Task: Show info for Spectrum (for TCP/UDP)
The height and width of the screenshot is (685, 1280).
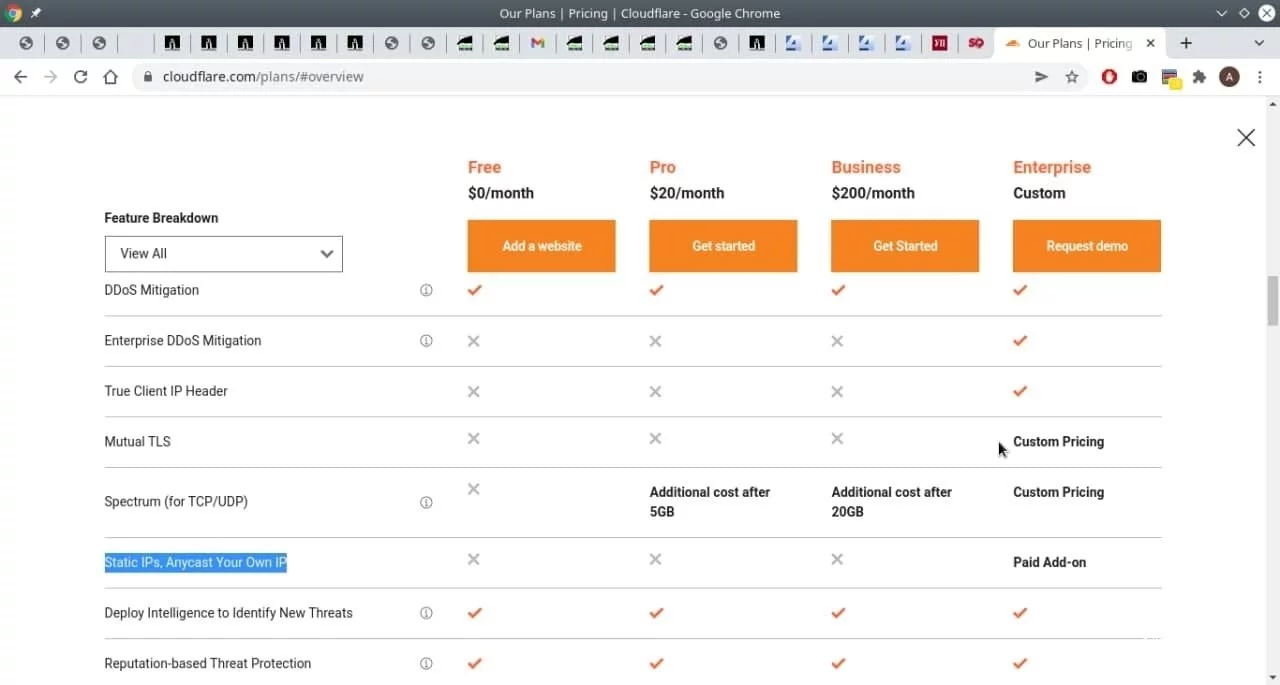Action: 426,502
